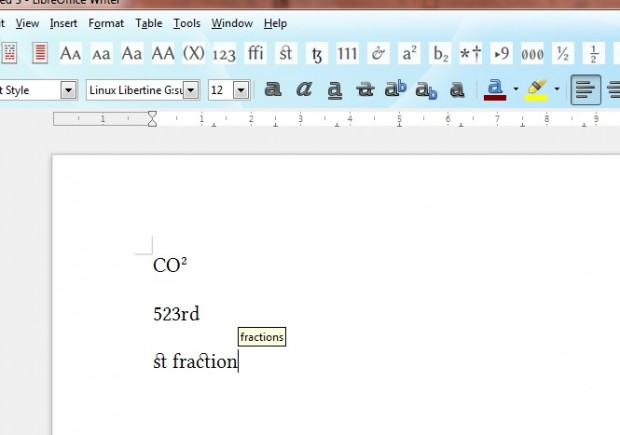
Task: Click the 'tz' ligature icon
Action: [x=317, y=53]
